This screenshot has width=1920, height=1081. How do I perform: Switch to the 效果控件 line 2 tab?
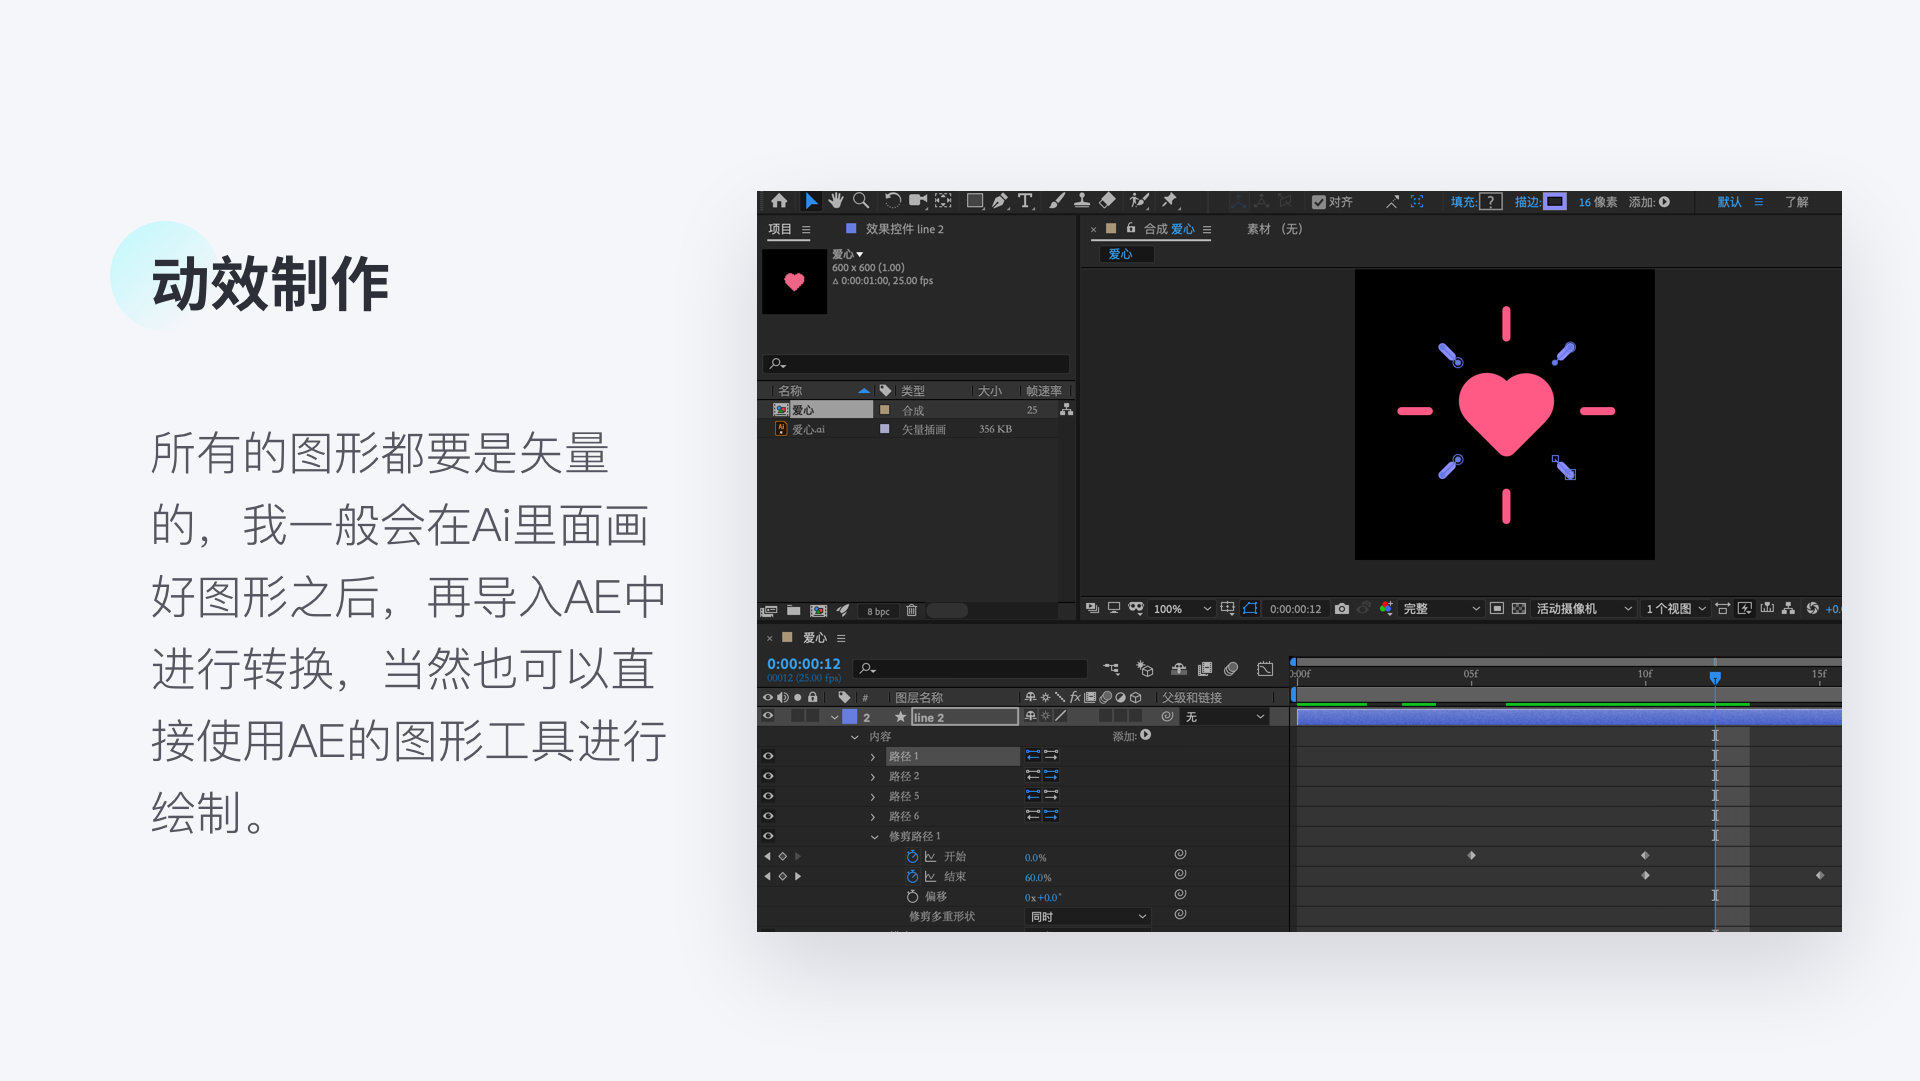904,229
